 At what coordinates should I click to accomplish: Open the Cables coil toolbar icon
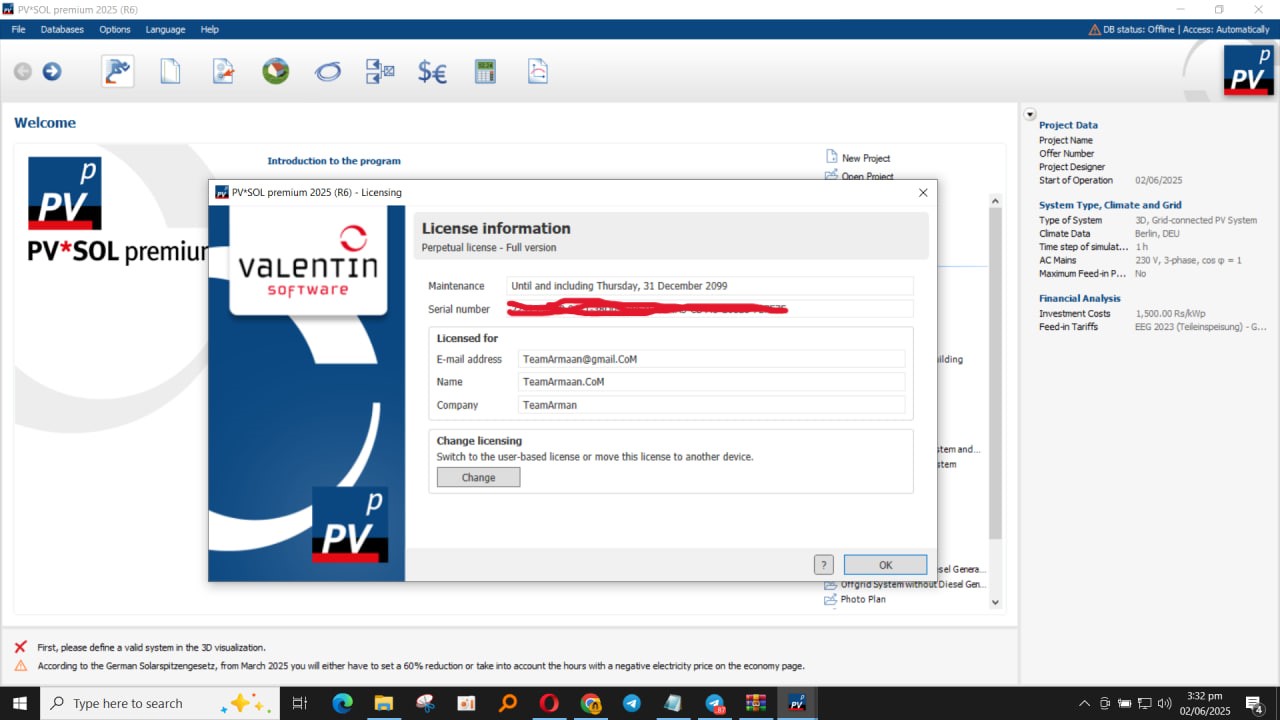[x=328, y=71]
